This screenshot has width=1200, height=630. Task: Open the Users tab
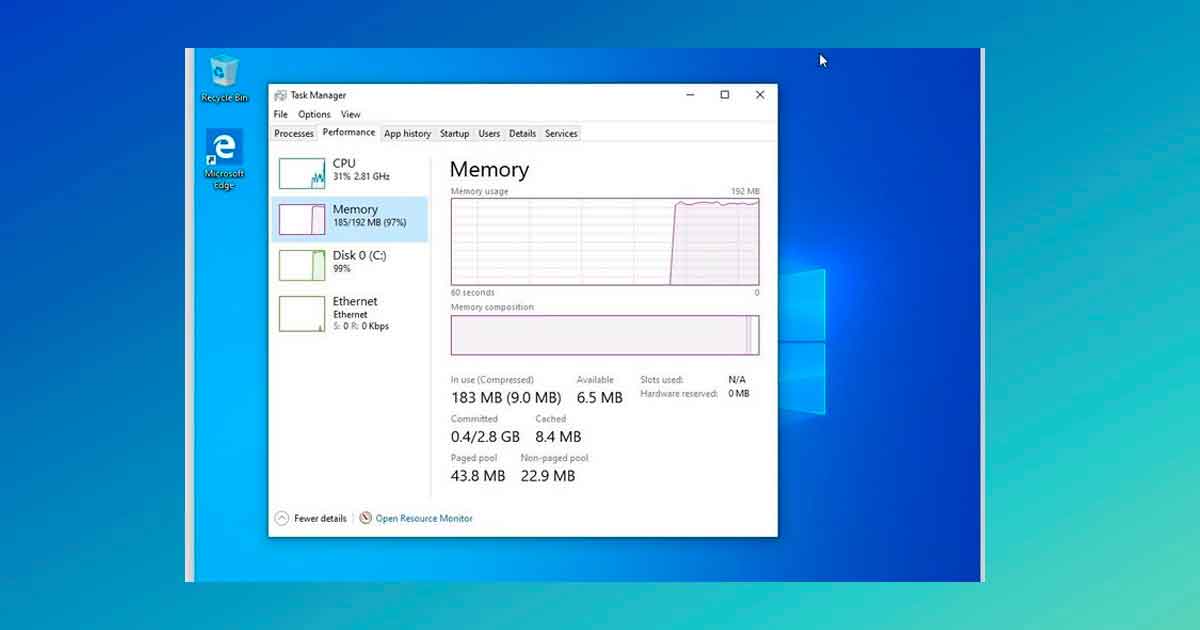[x=489, y=134]
